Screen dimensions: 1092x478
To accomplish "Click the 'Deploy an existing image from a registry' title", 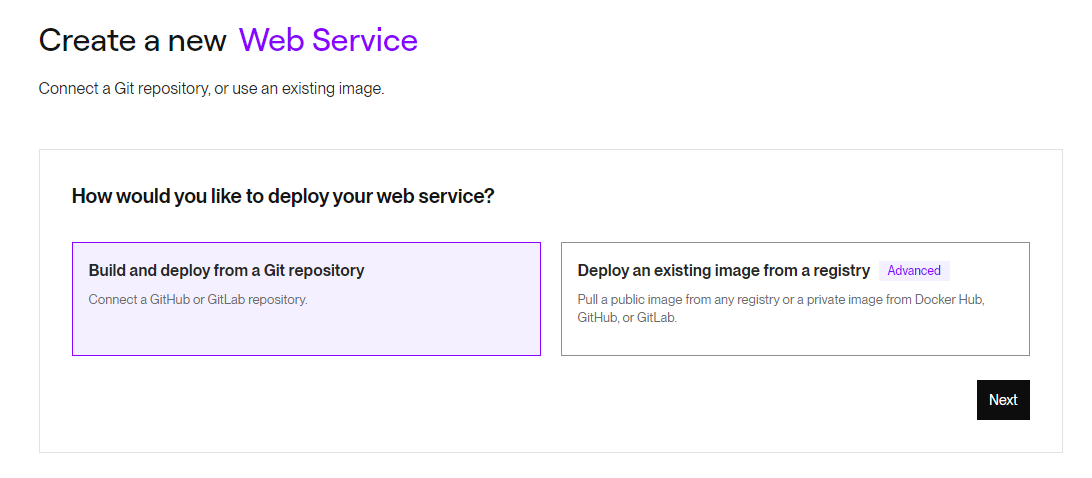I will pyautogui.click(x=723, y=270).
